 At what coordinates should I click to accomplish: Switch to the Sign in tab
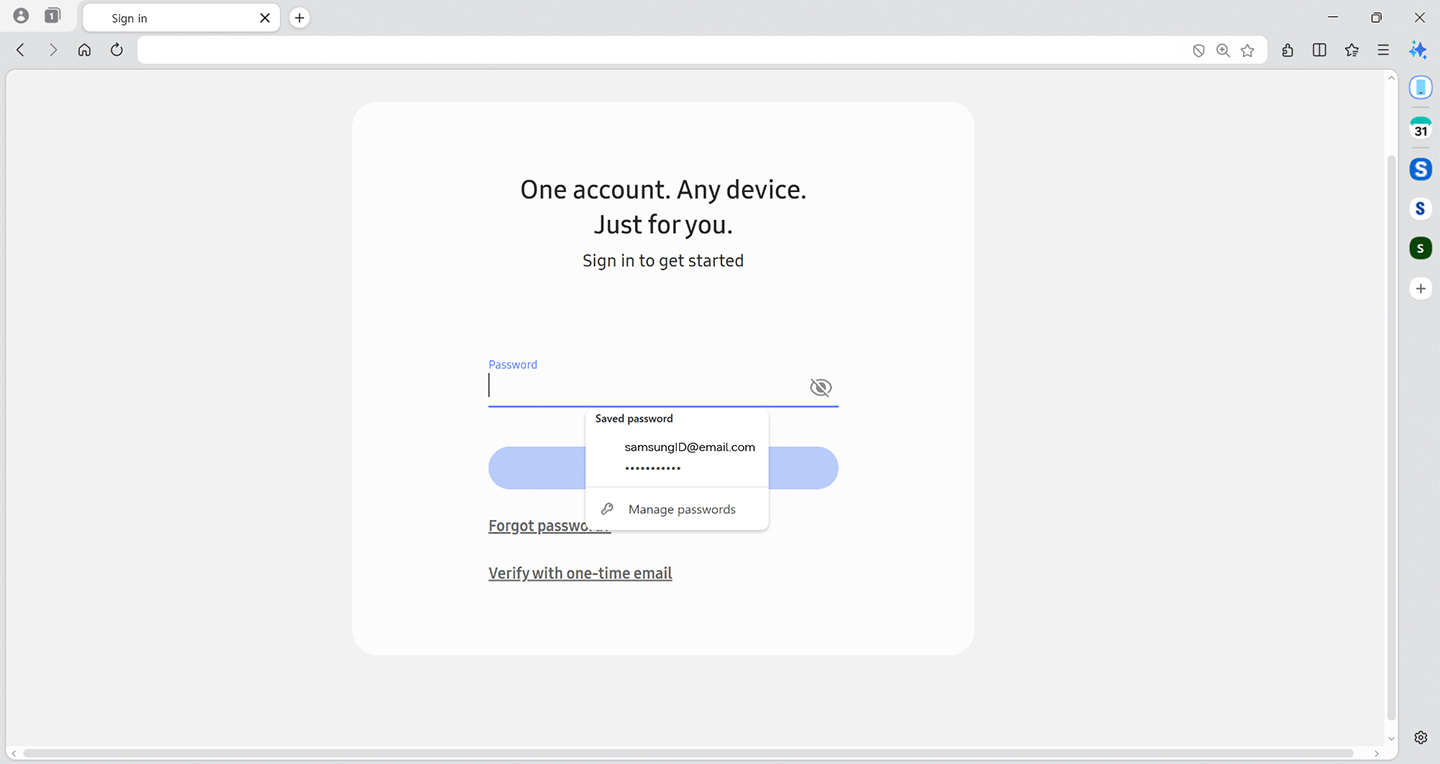[170, 17]
